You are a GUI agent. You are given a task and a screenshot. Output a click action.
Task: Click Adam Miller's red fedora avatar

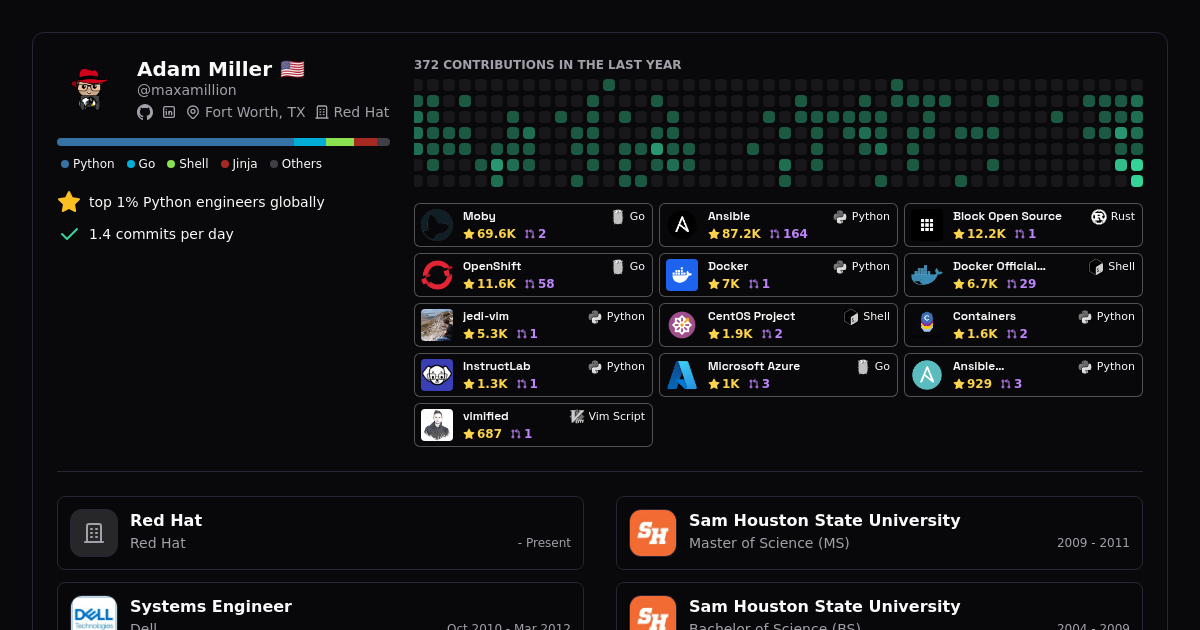[x=89, y=90]
